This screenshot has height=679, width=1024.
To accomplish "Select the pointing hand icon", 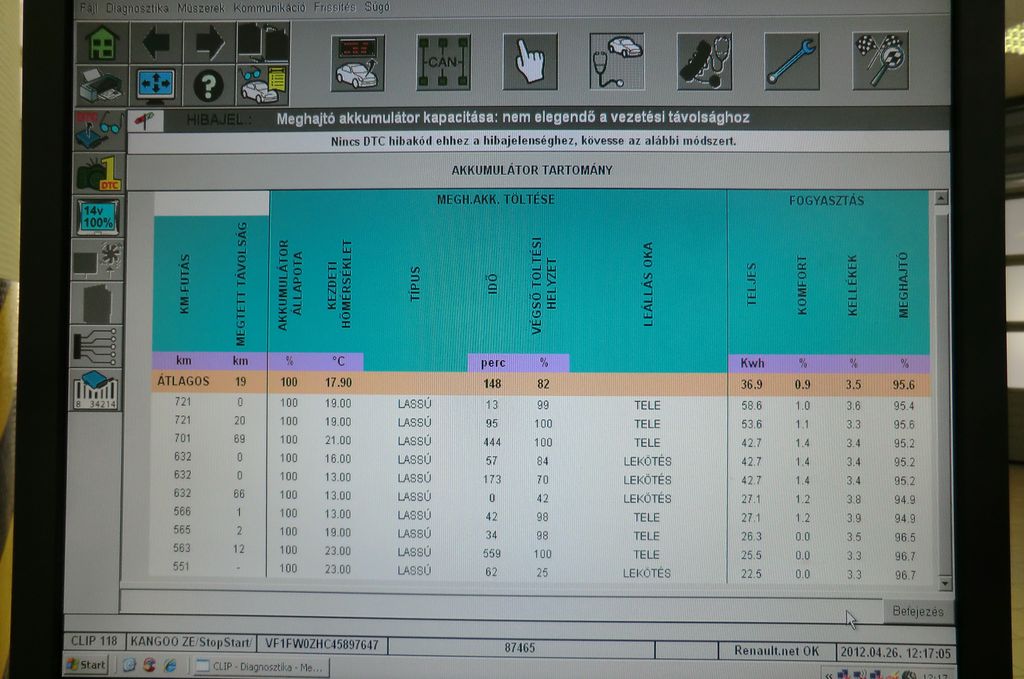I will pyautogui.click(x=530, y=62).
